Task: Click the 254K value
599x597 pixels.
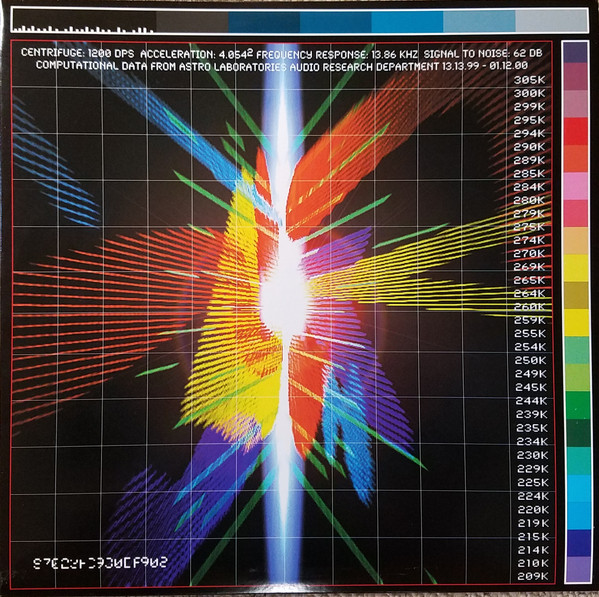Action: click(530, 347)
